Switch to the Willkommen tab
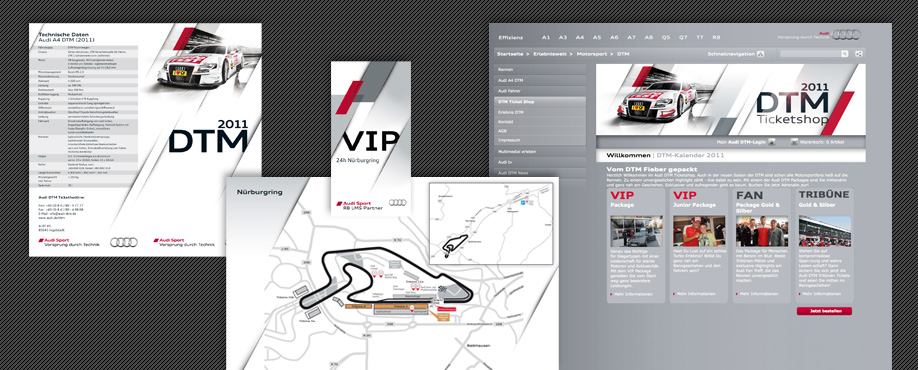 628,155
